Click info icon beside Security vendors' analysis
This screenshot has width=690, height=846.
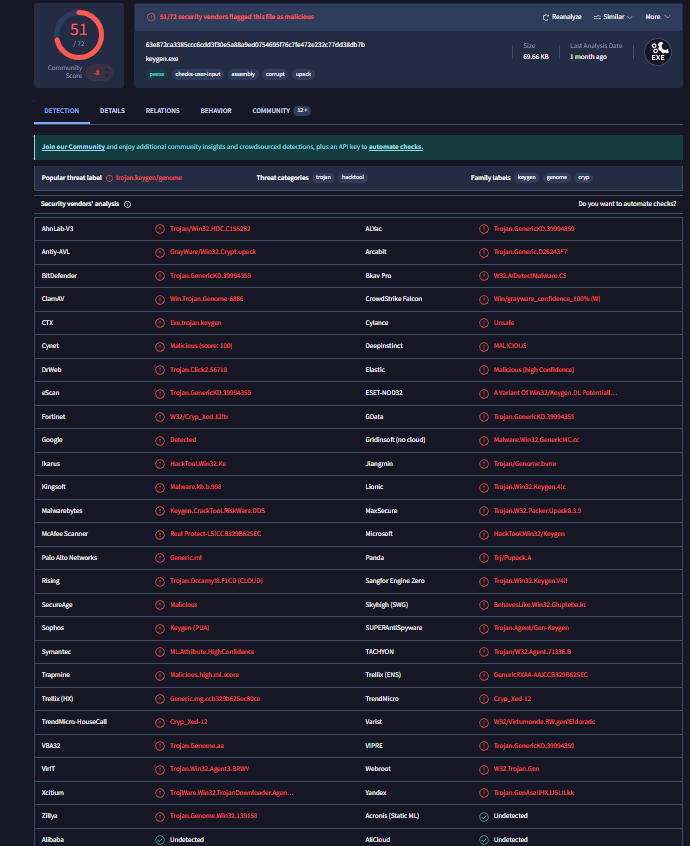(127, 203)
